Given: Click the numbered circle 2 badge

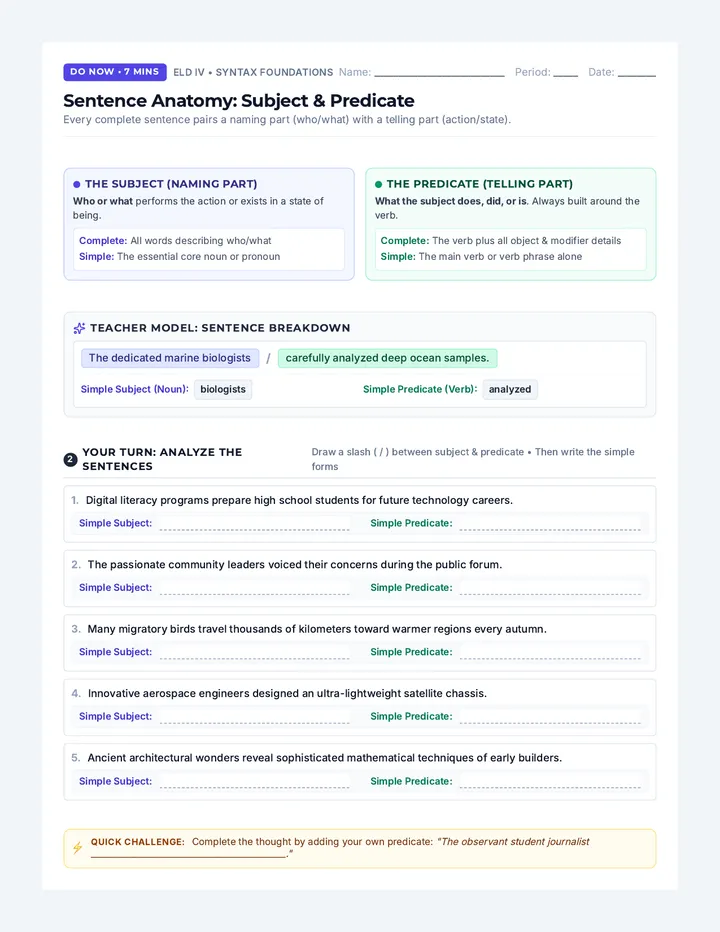Looking at the screenshot, I should point(70,459).
